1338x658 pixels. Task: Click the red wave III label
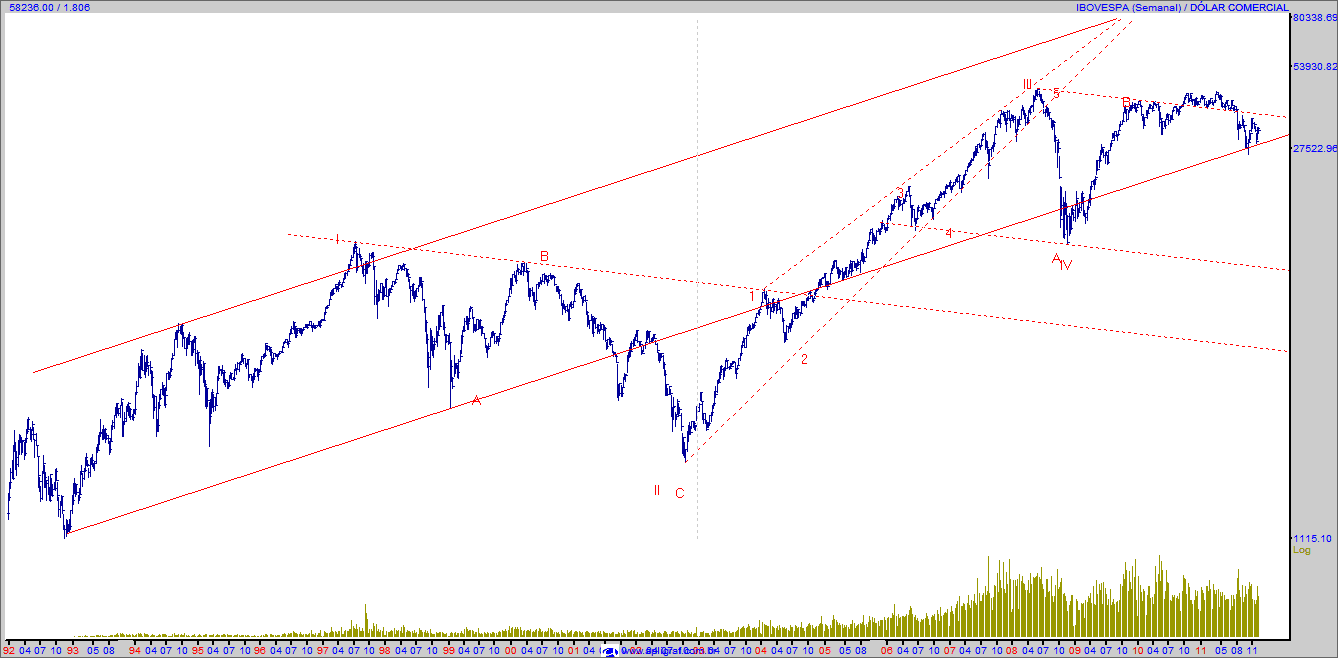pos(1027,83)
